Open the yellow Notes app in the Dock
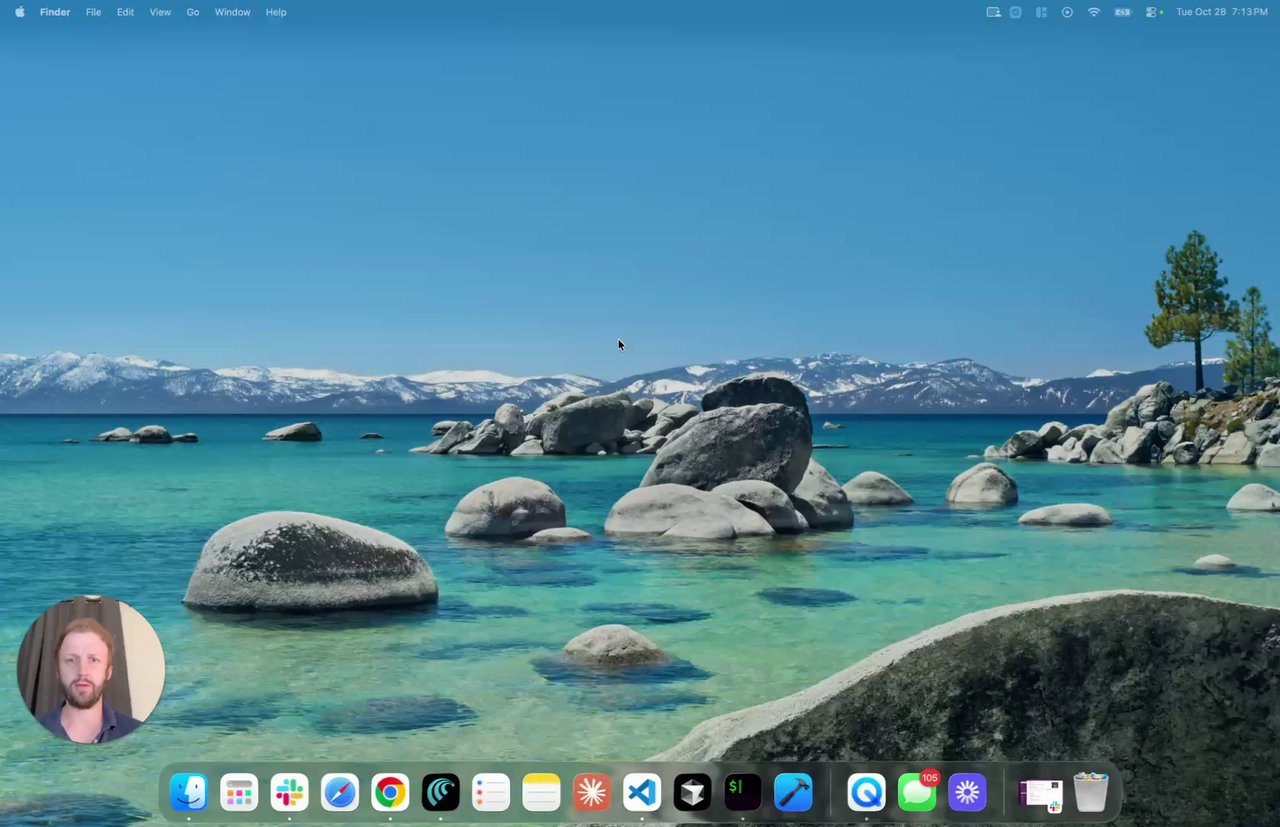Screen dimensions: 1280x827 [x=541, y=793]
